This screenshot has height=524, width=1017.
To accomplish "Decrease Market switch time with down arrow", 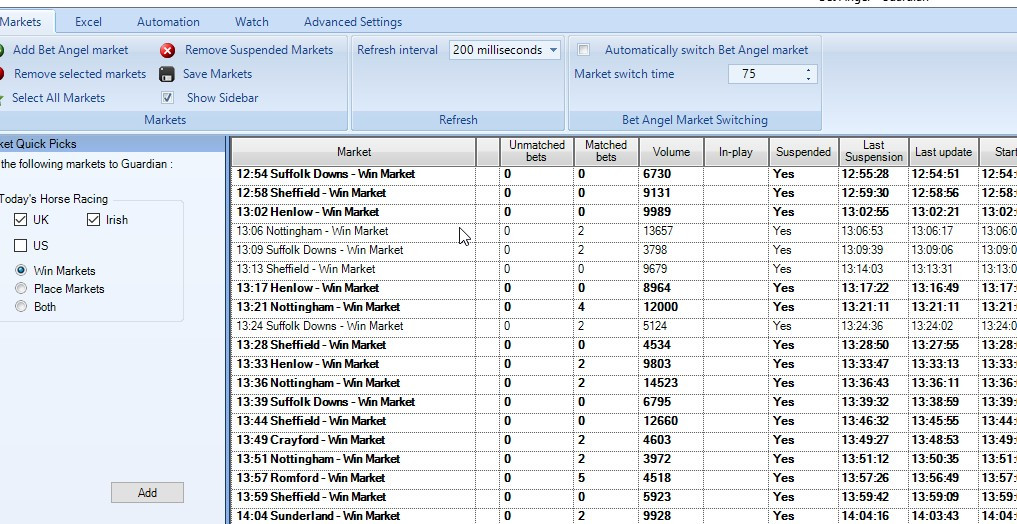I will click(808, 78).
